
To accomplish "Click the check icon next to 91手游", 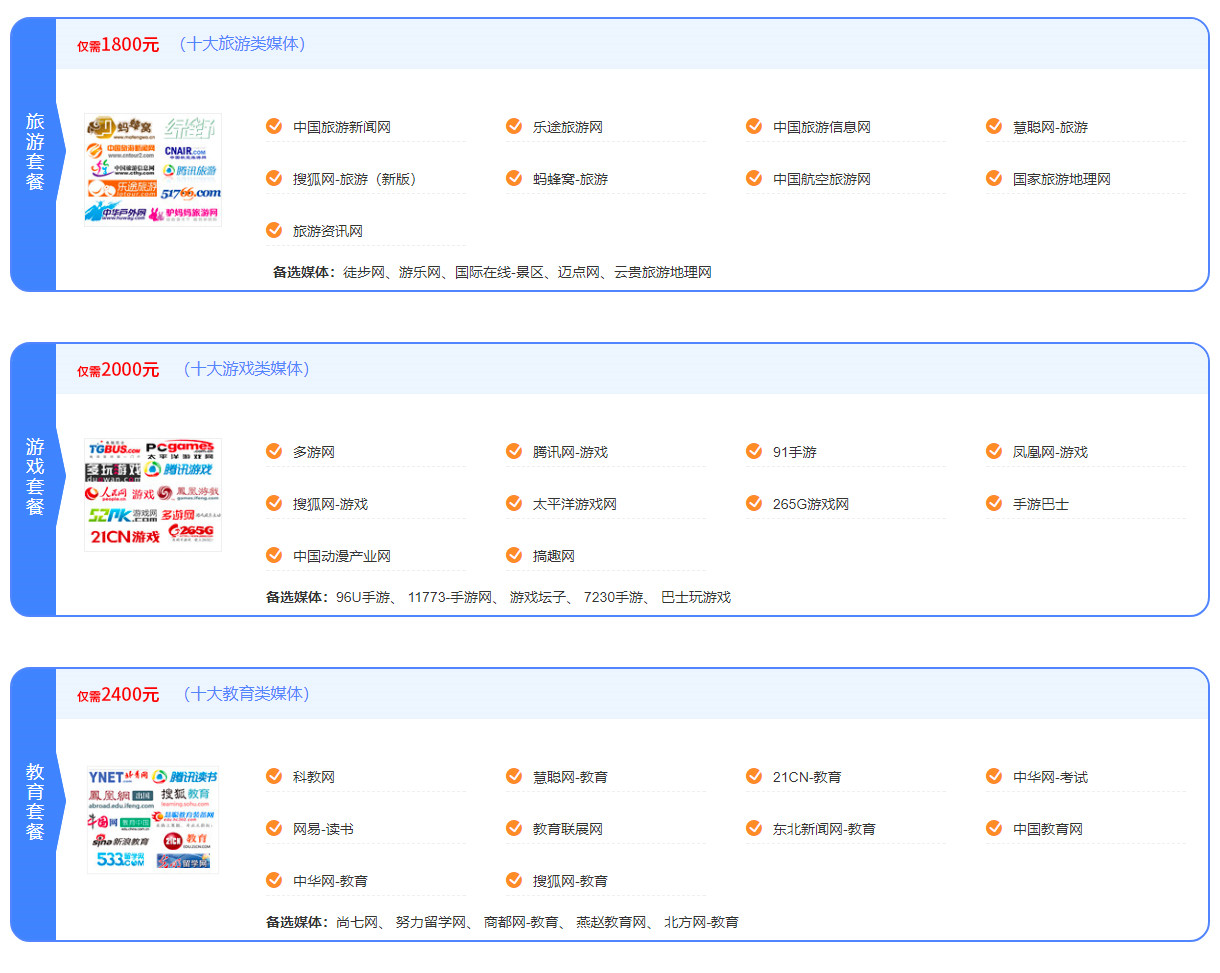I will coord(754,451).
